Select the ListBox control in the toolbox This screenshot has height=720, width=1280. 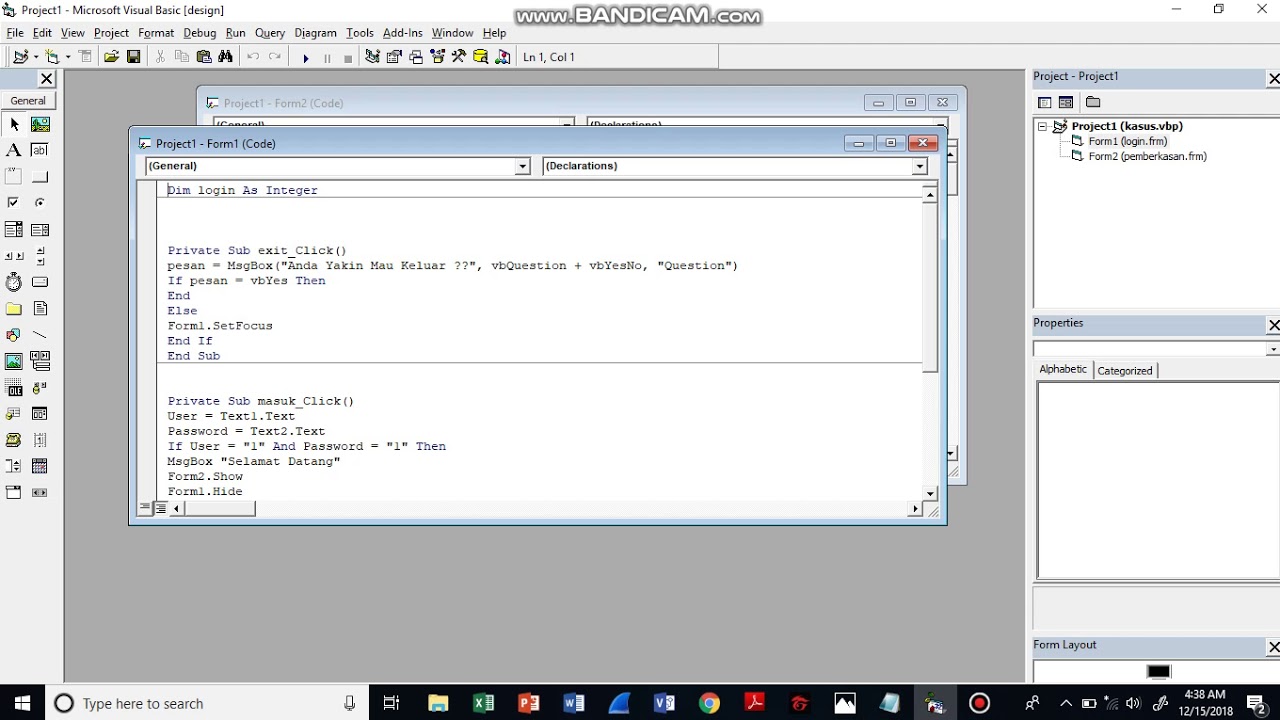pyautogui.click(x=40, y=230)
